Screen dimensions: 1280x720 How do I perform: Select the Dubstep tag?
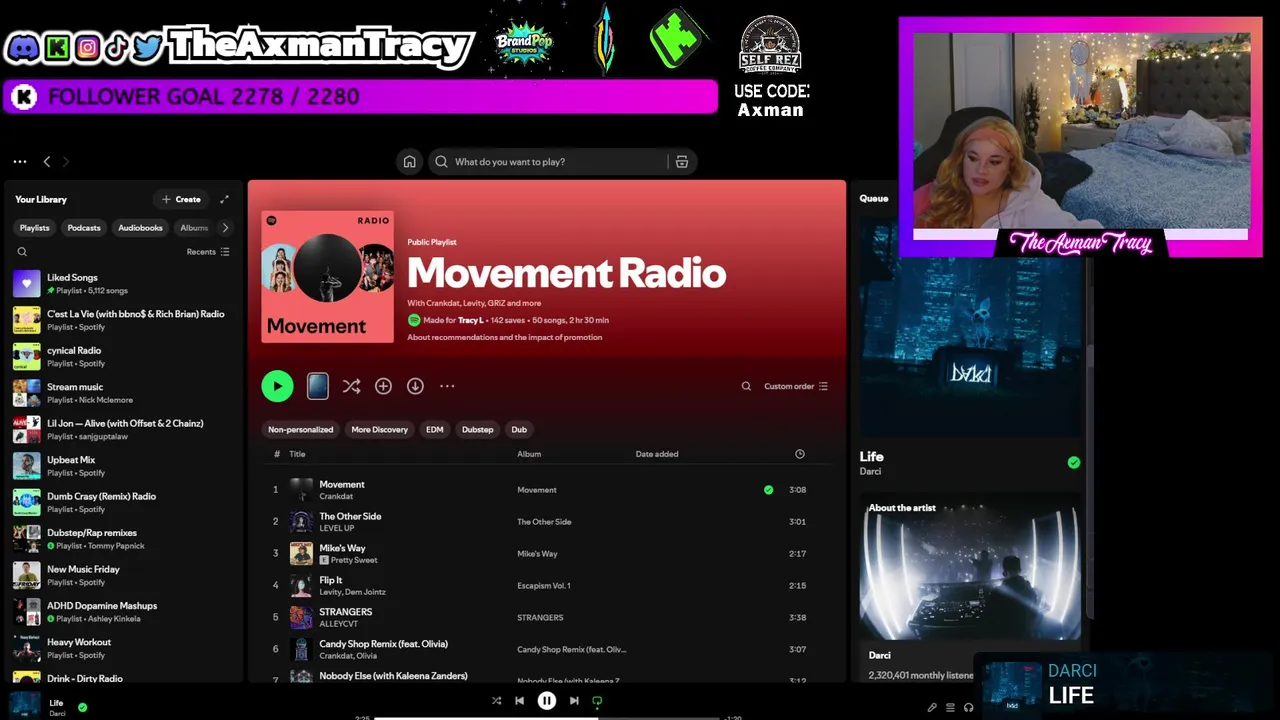pos(477,430)
